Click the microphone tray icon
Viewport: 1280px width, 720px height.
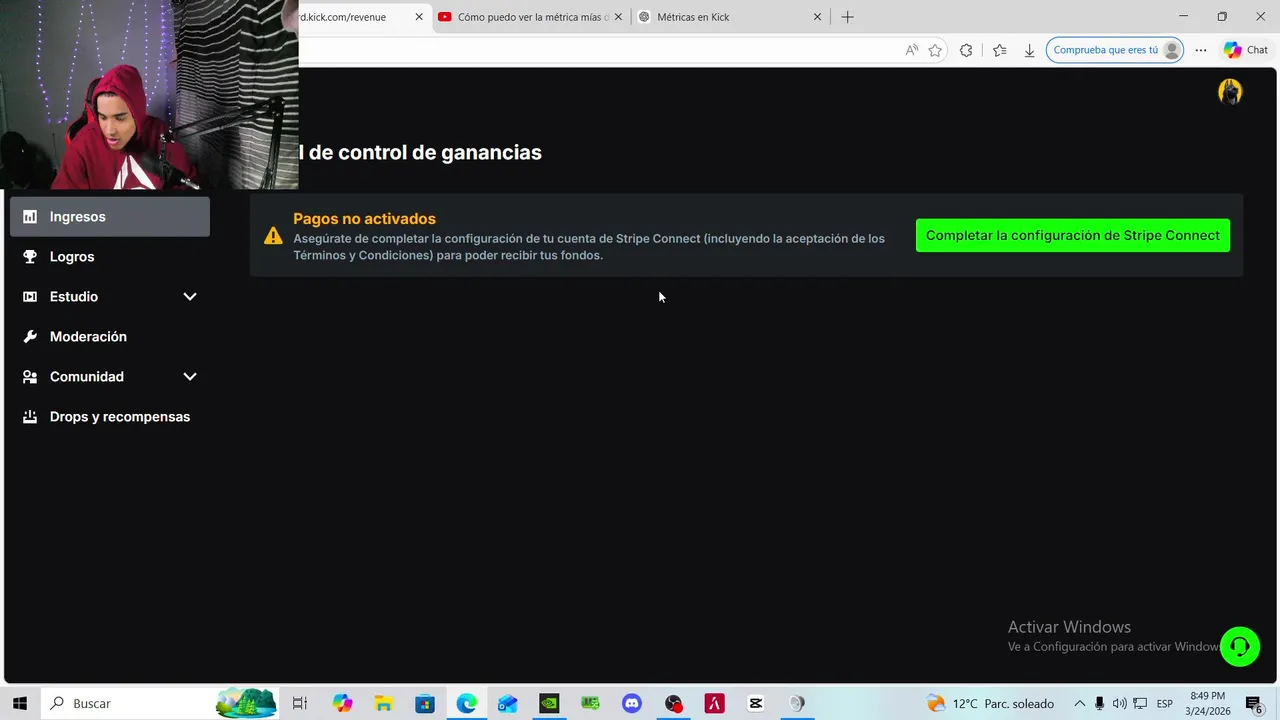(1100, 703)
